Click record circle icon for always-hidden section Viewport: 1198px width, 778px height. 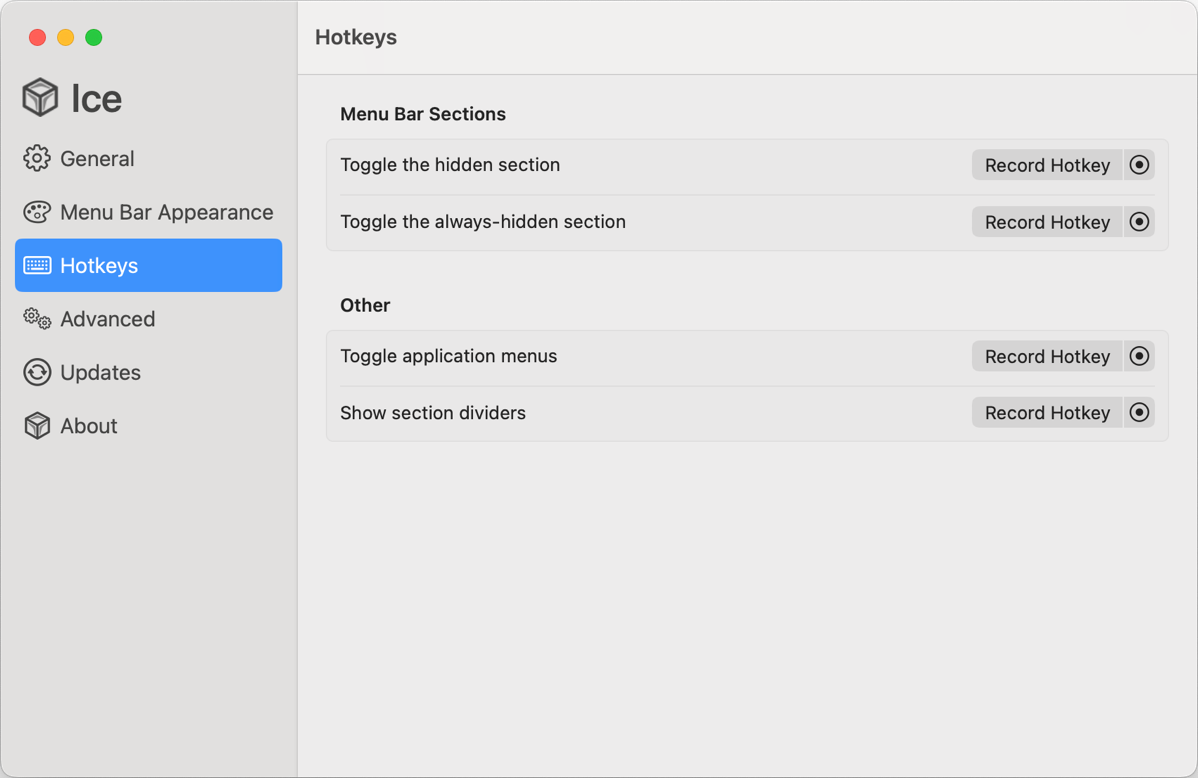pyautogui.click(x=1139, y=222)
